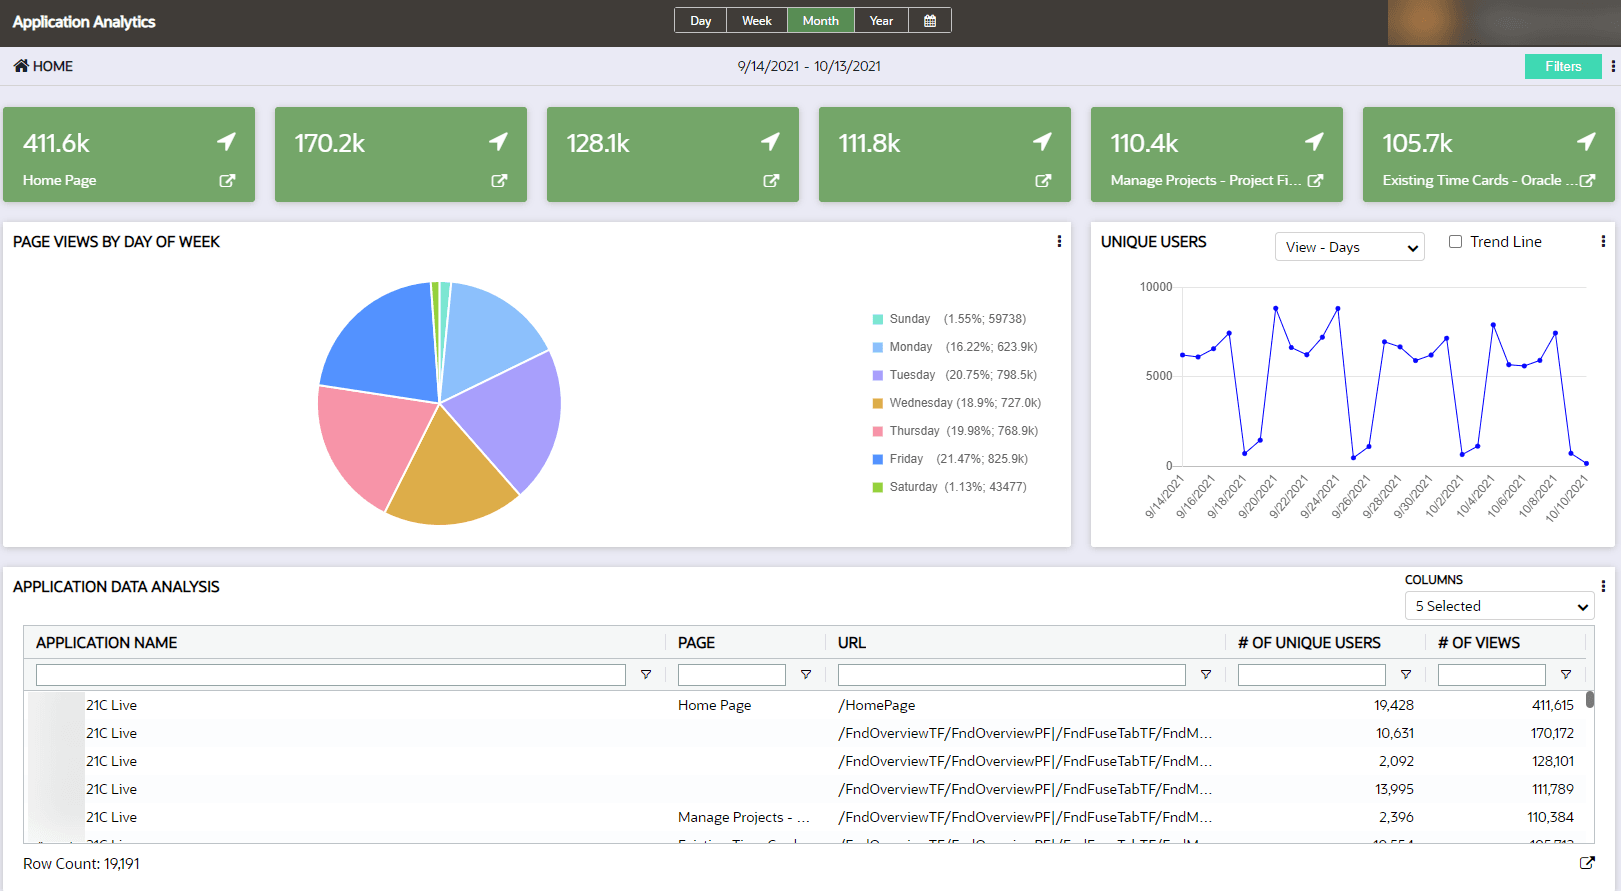This screenshot has width=1621, height=891.
Task: Open the calendar date picker icon
Action: coord(930,21)
